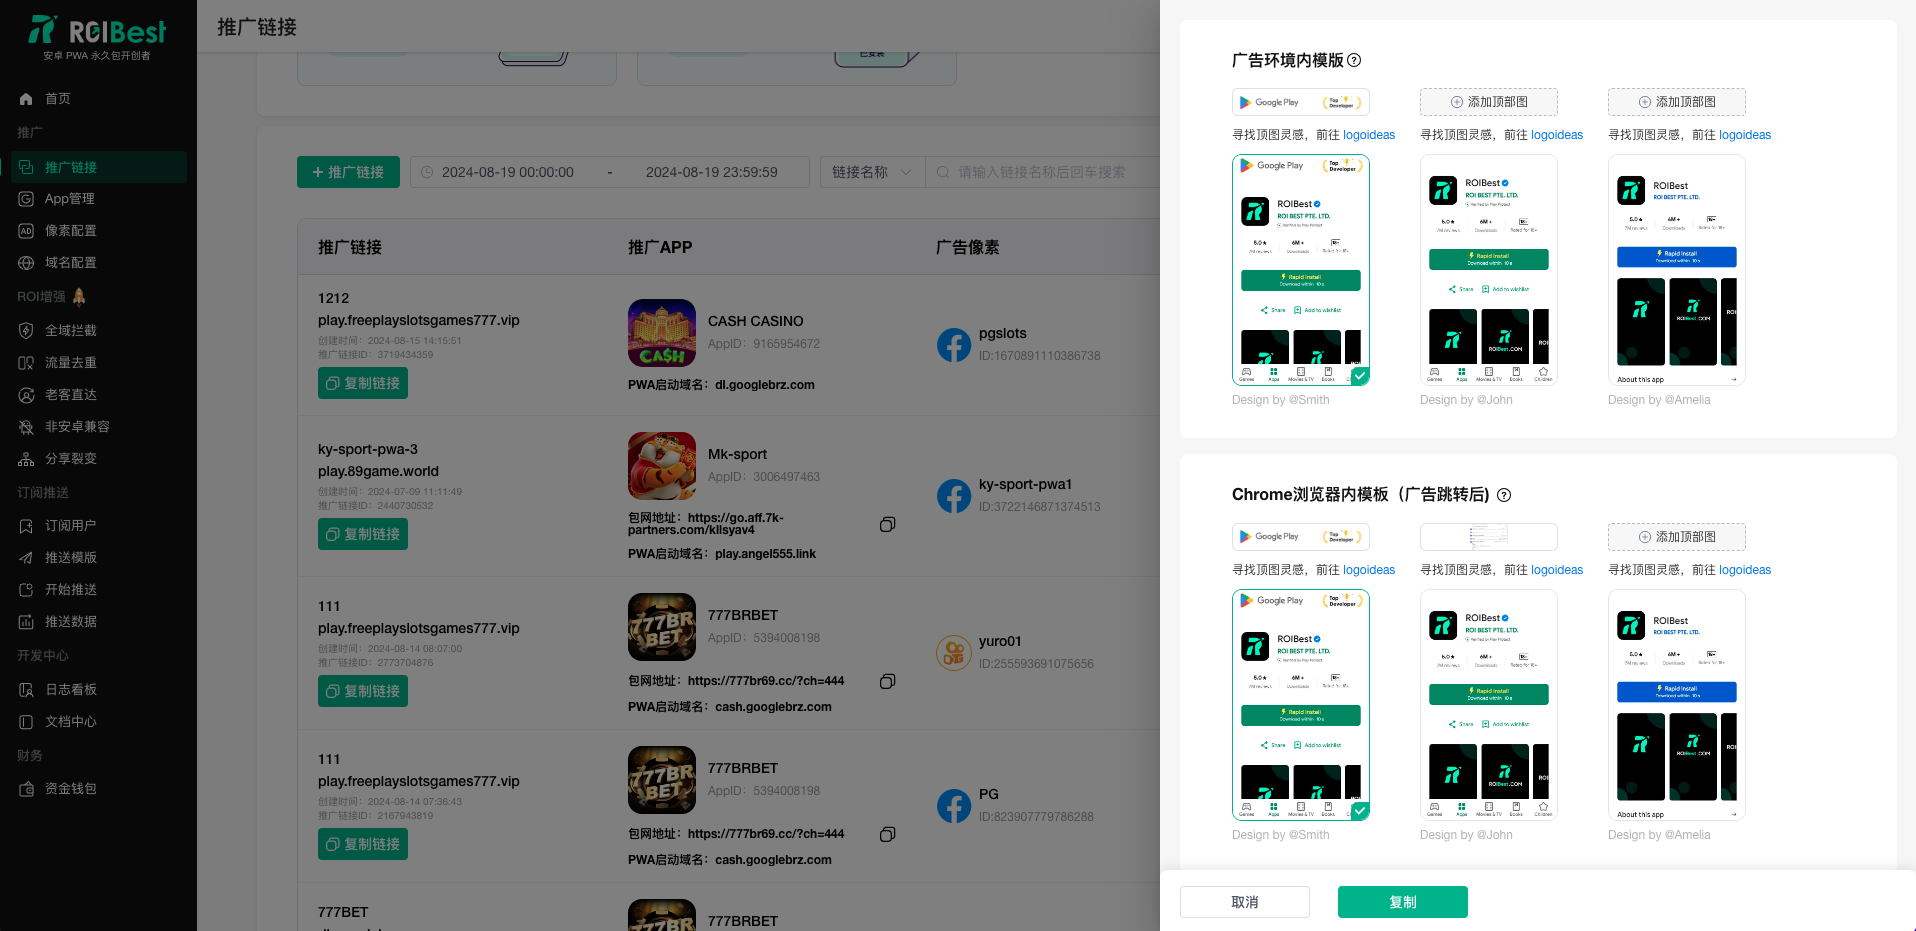Click the end date 2024-08-19 23:59:59 field

tap(711, 172)
